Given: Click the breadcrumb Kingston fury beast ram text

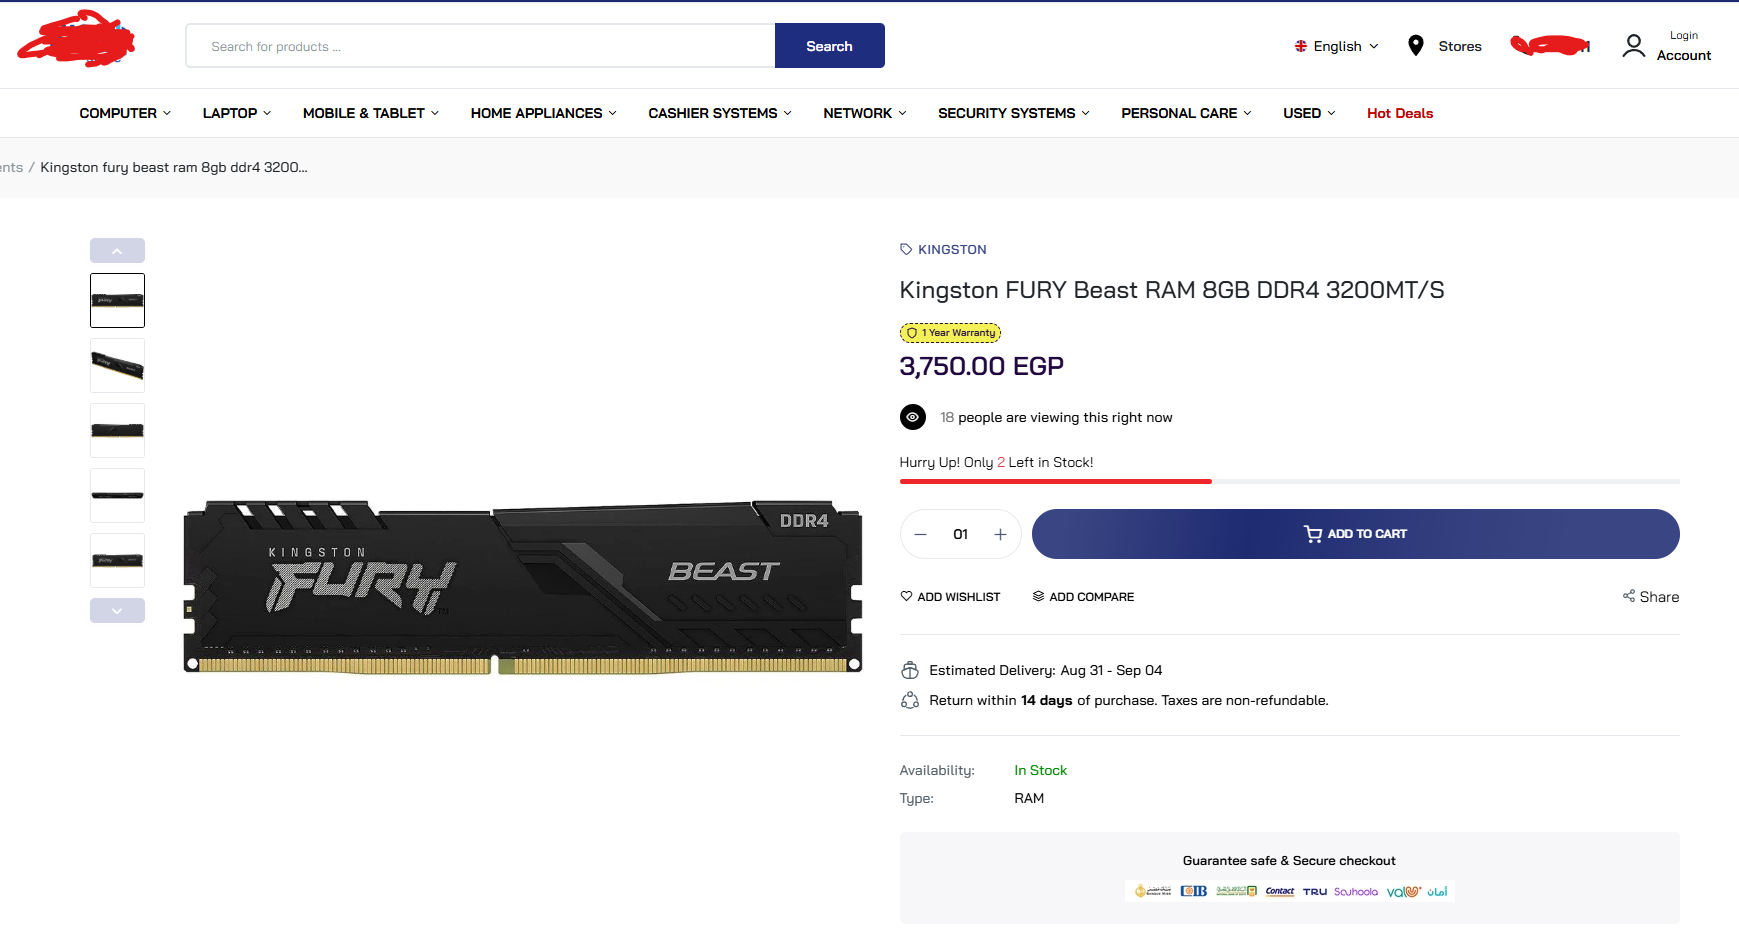Looking at the screenshot, I should 174,167.
